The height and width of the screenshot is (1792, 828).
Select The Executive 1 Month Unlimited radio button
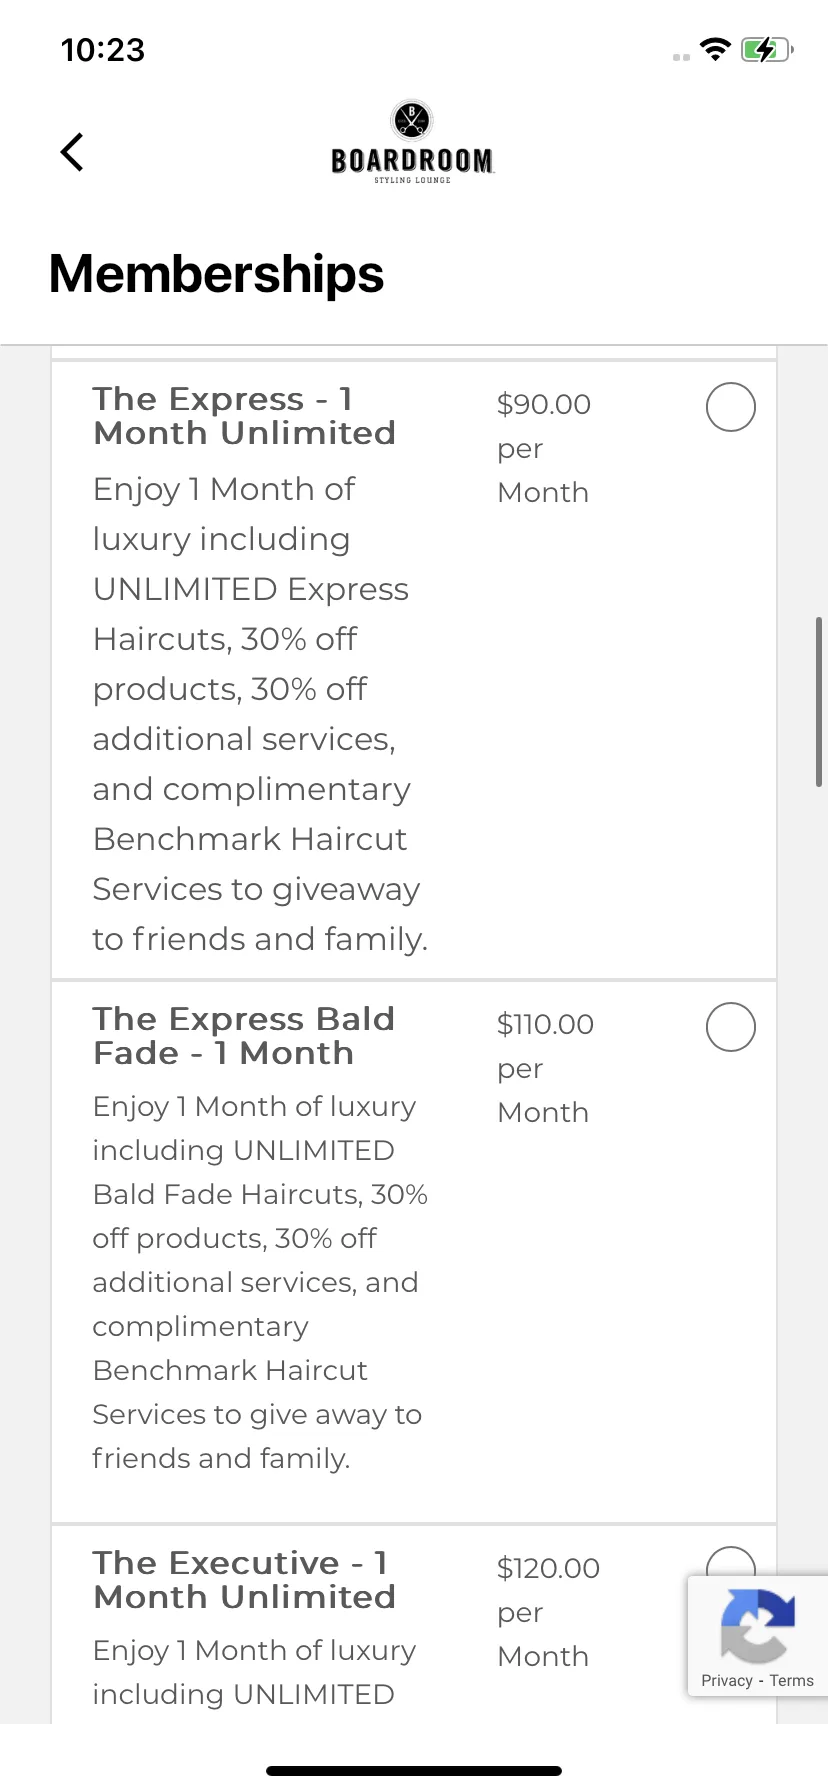pos(731,1562)
